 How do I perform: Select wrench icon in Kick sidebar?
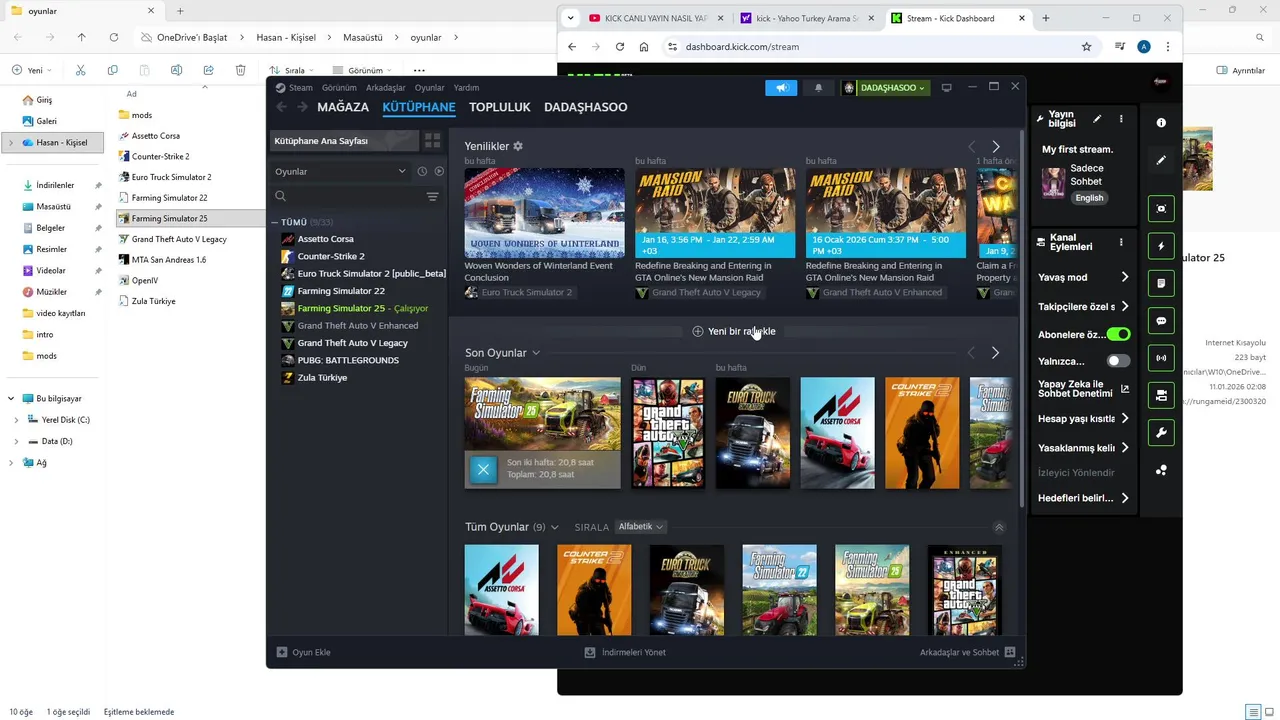pyautogui.click(x=1161, y=433)
